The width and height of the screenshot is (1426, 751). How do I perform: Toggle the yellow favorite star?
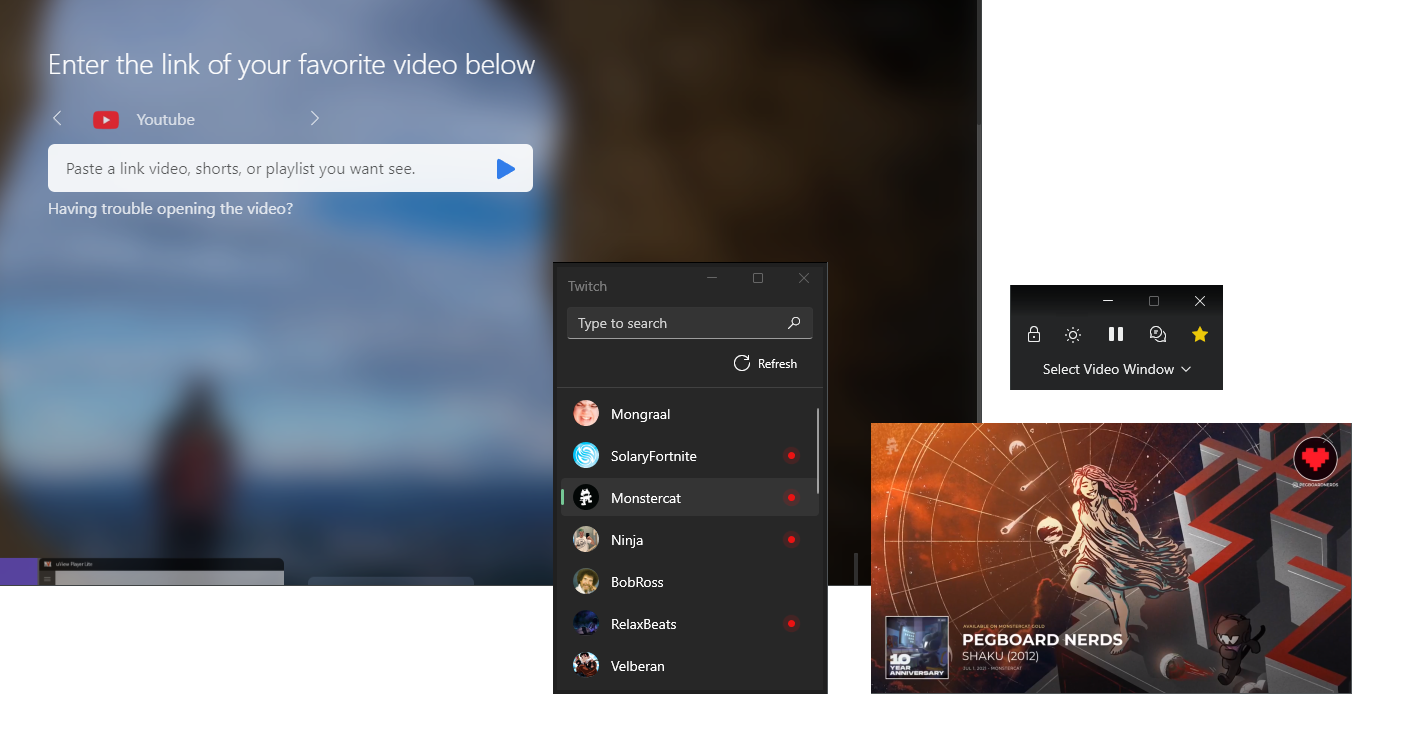tap(1200, 335)
